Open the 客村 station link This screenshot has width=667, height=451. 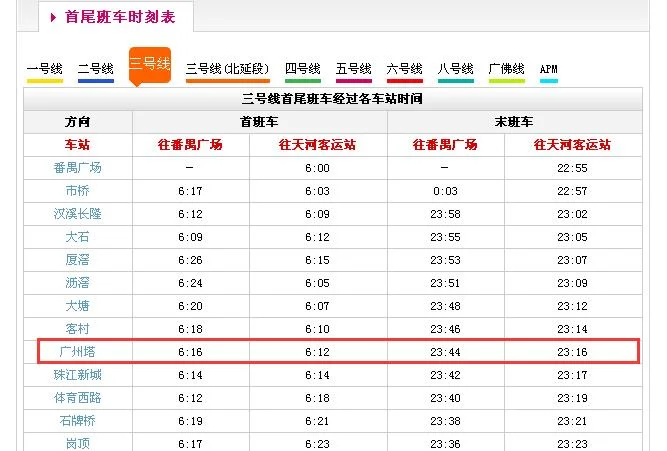pos(77,328)
